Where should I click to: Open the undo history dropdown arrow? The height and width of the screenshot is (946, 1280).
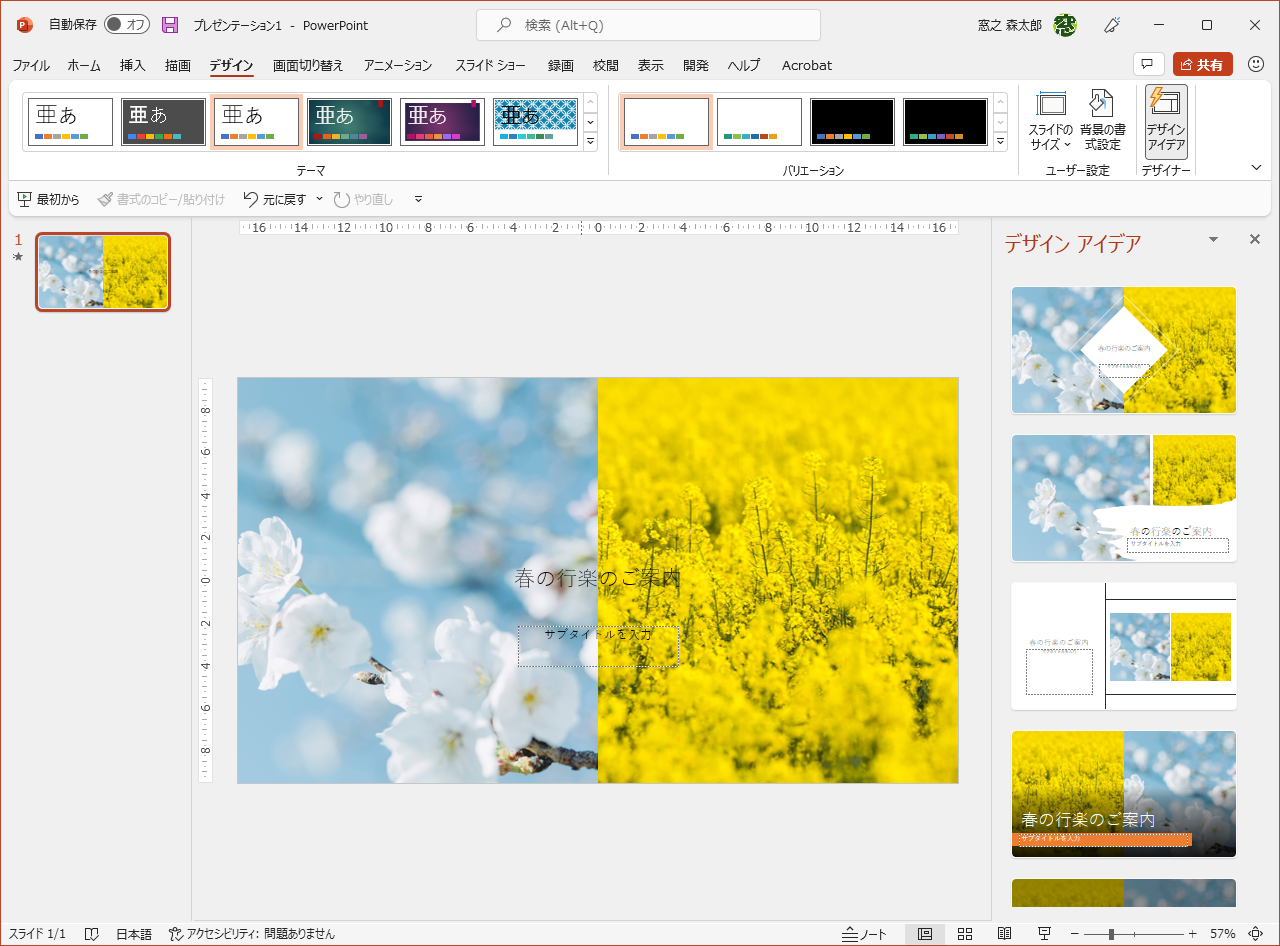320,200
